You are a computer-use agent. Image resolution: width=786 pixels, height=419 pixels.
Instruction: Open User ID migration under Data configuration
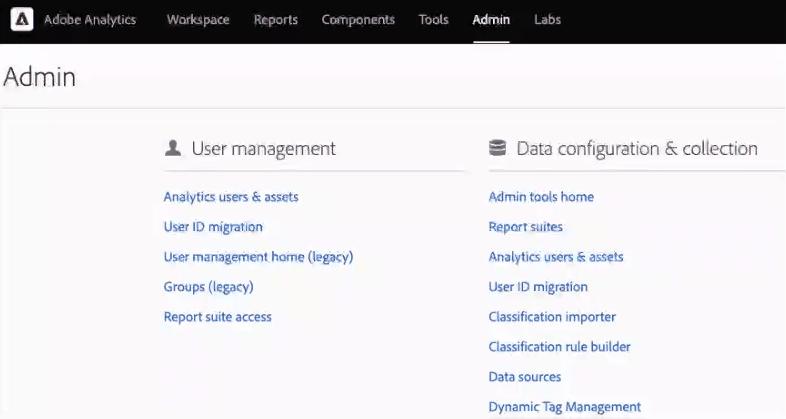coord(538,287)
